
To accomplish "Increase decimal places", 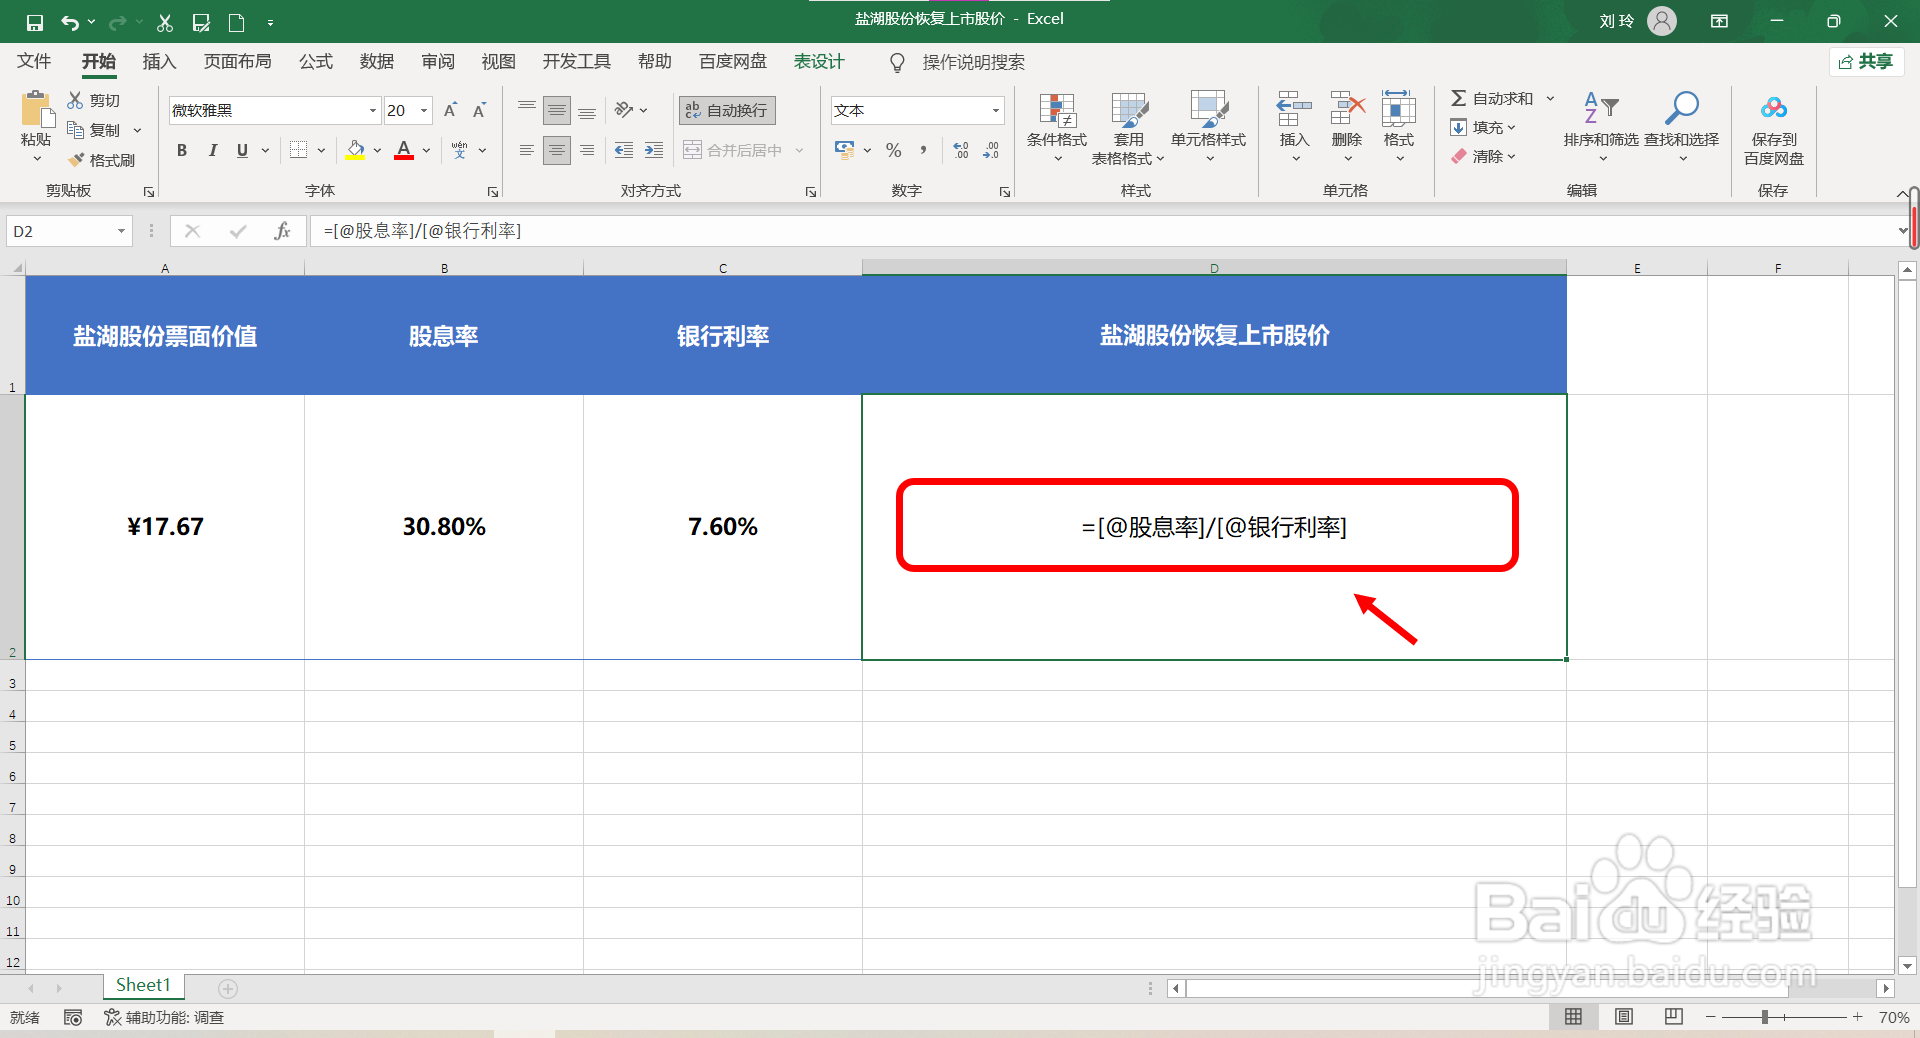I will [961, 150].
